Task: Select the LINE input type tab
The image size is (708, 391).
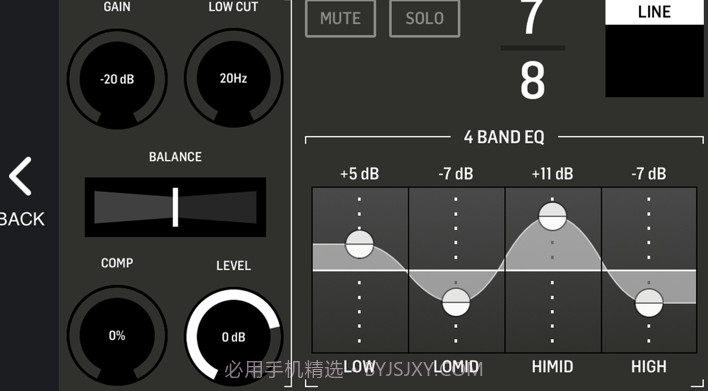Action: [x=654, y=12]
